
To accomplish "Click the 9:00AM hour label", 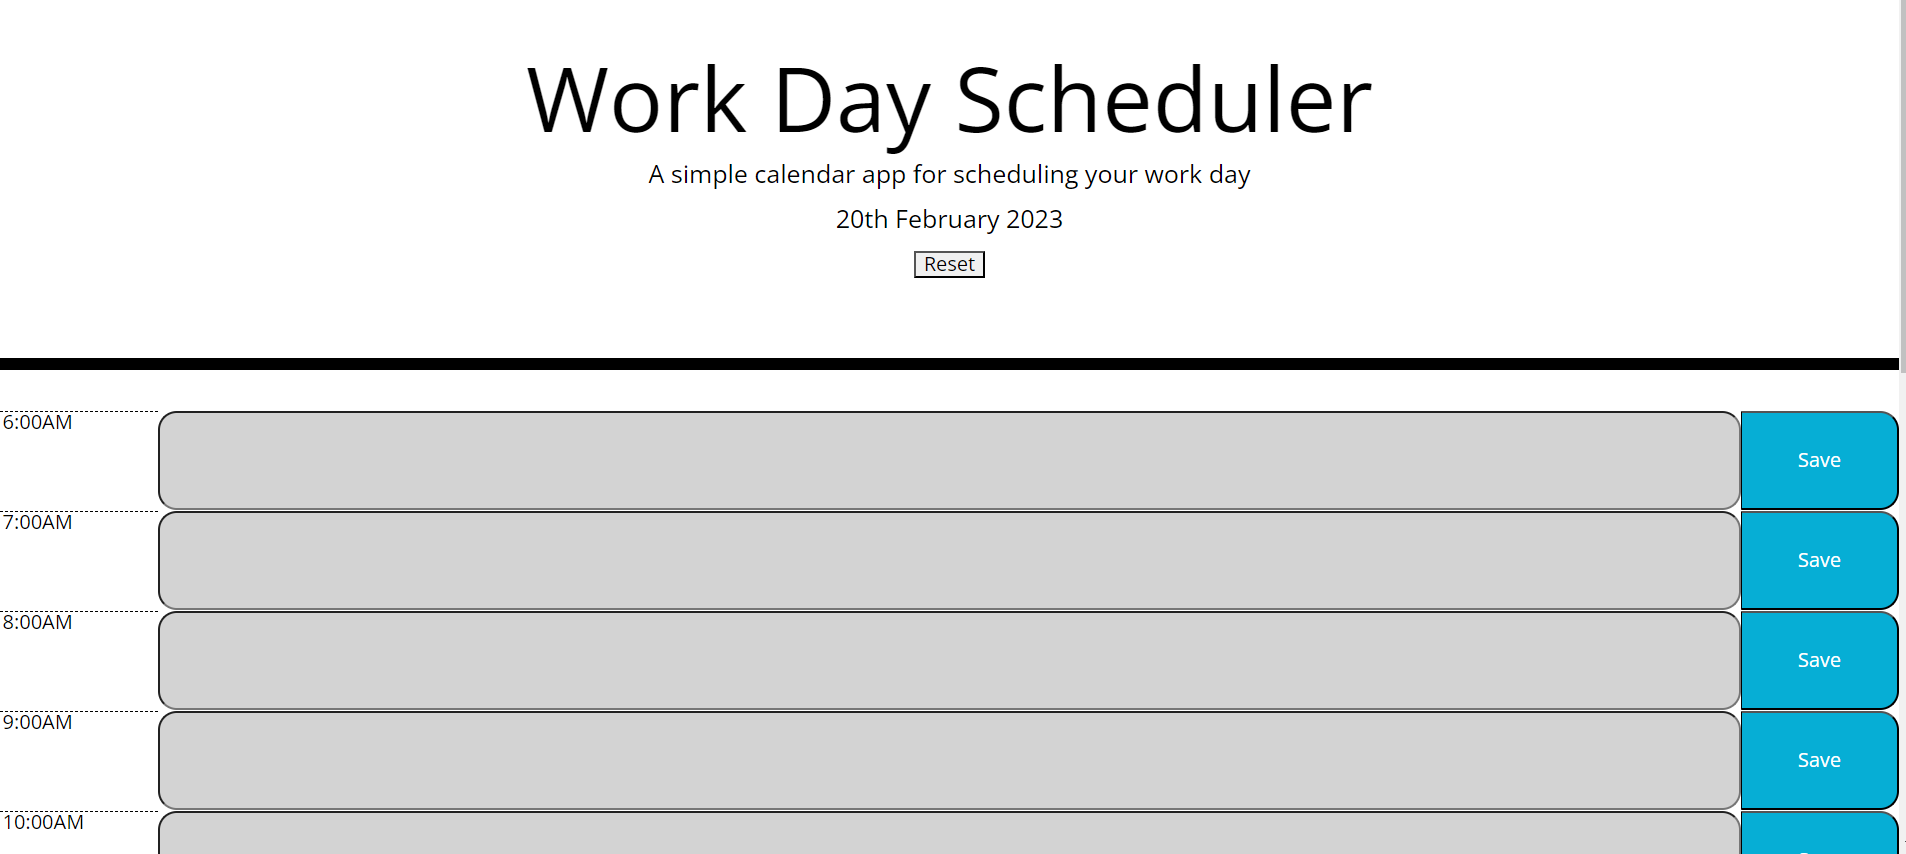I will (x=38, y=722).
